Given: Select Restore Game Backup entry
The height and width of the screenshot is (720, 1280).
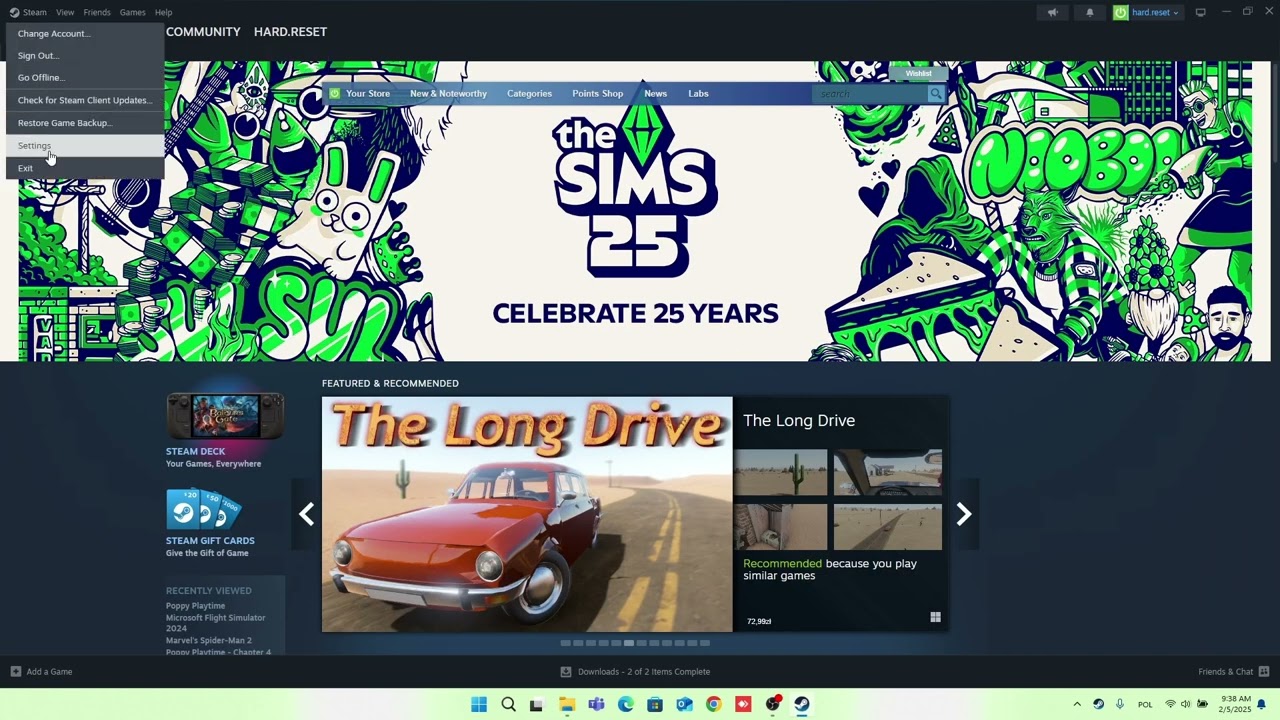Looking at the screenshot, I should pyautogui.click(x=85, y=122).
